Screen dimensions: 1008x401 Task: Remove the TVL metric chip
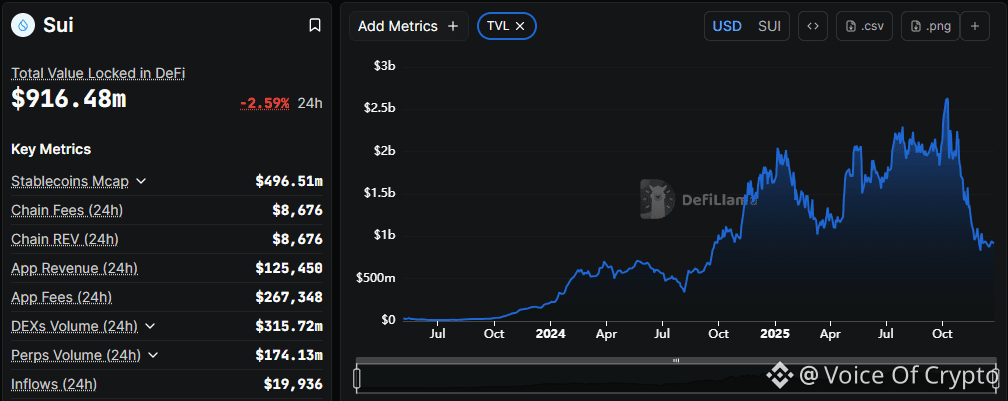(x=520, y=26)
